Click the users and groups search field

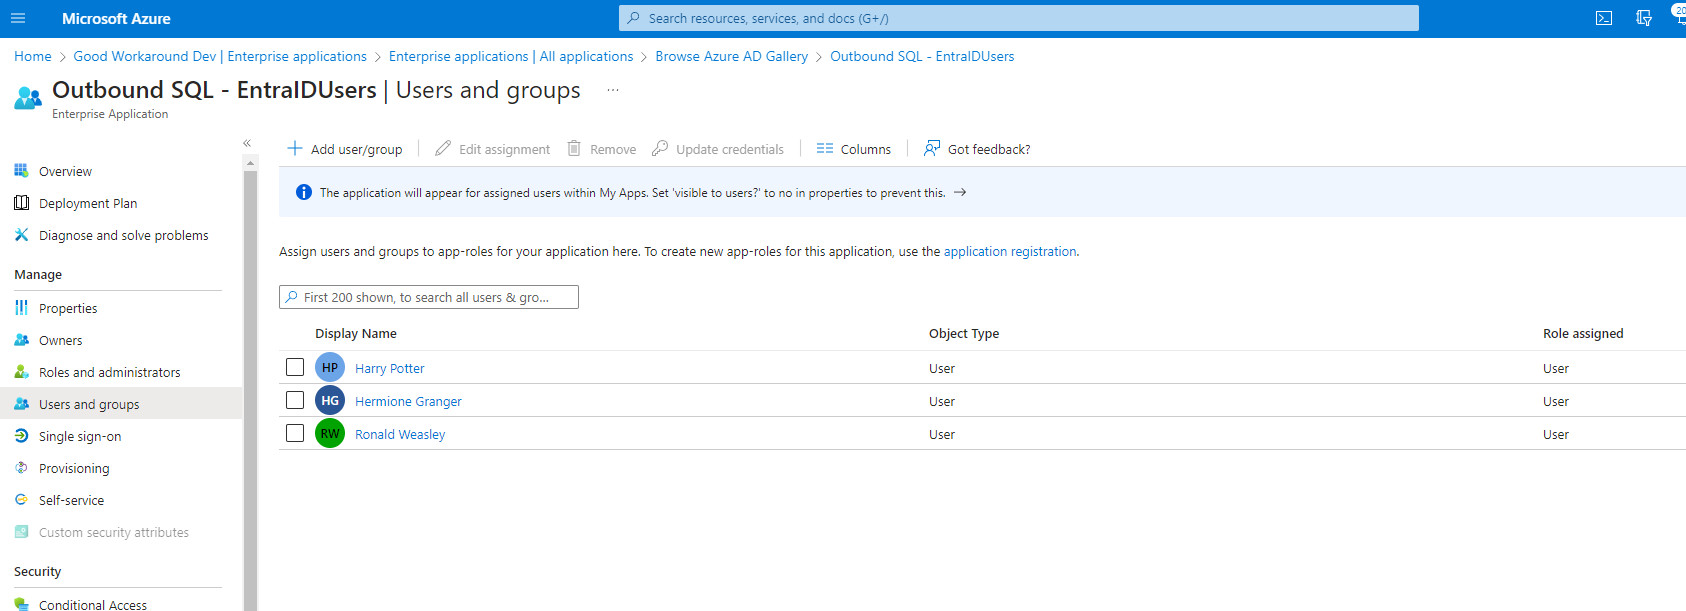[x=430, y=297]
